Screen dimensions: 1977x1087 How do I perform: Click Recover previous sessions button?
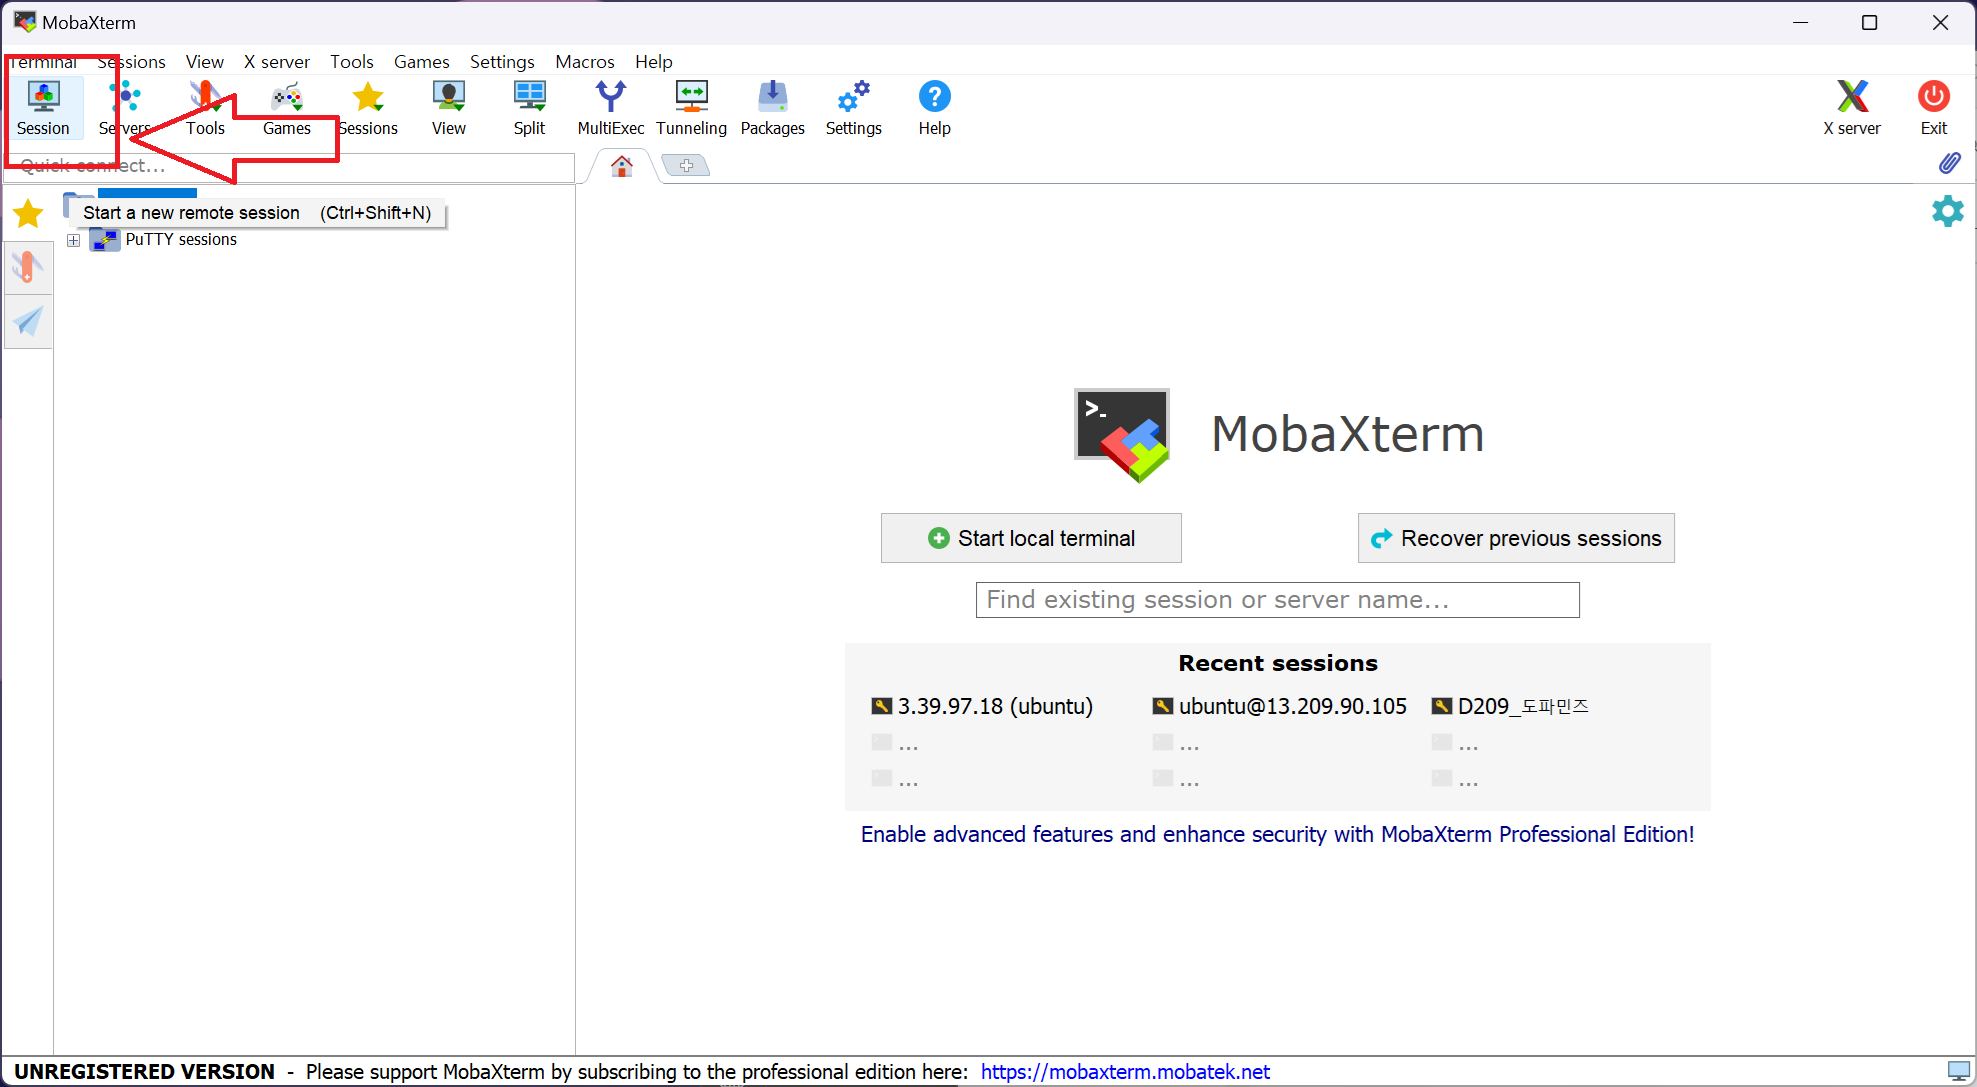[x=1515, y=538]
